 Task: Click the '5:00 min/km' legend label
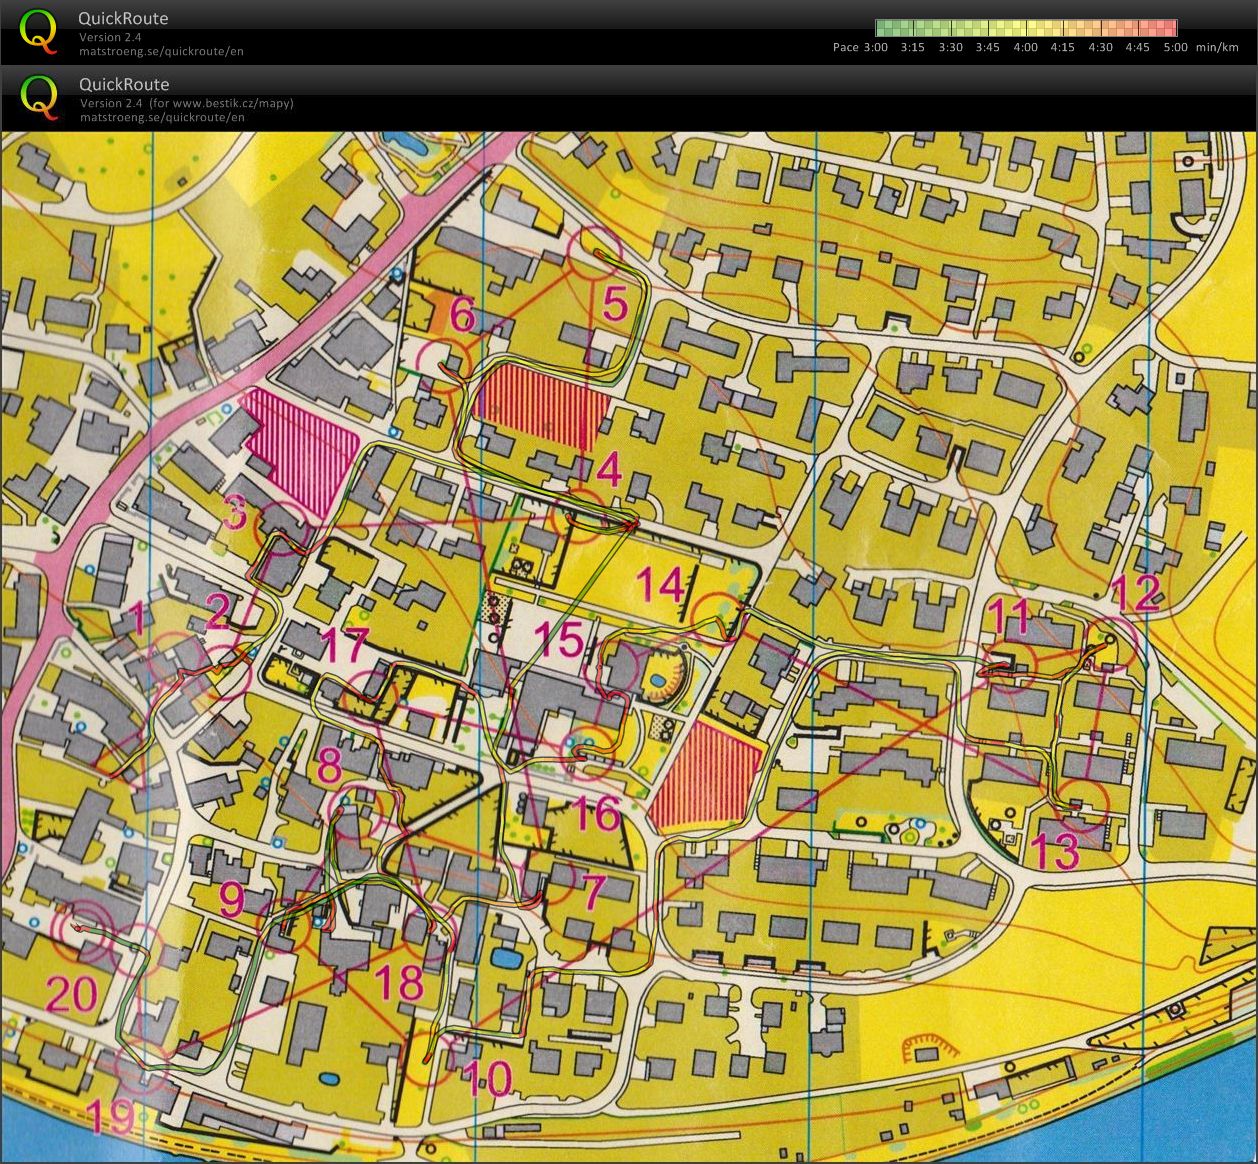point(1201,47)
